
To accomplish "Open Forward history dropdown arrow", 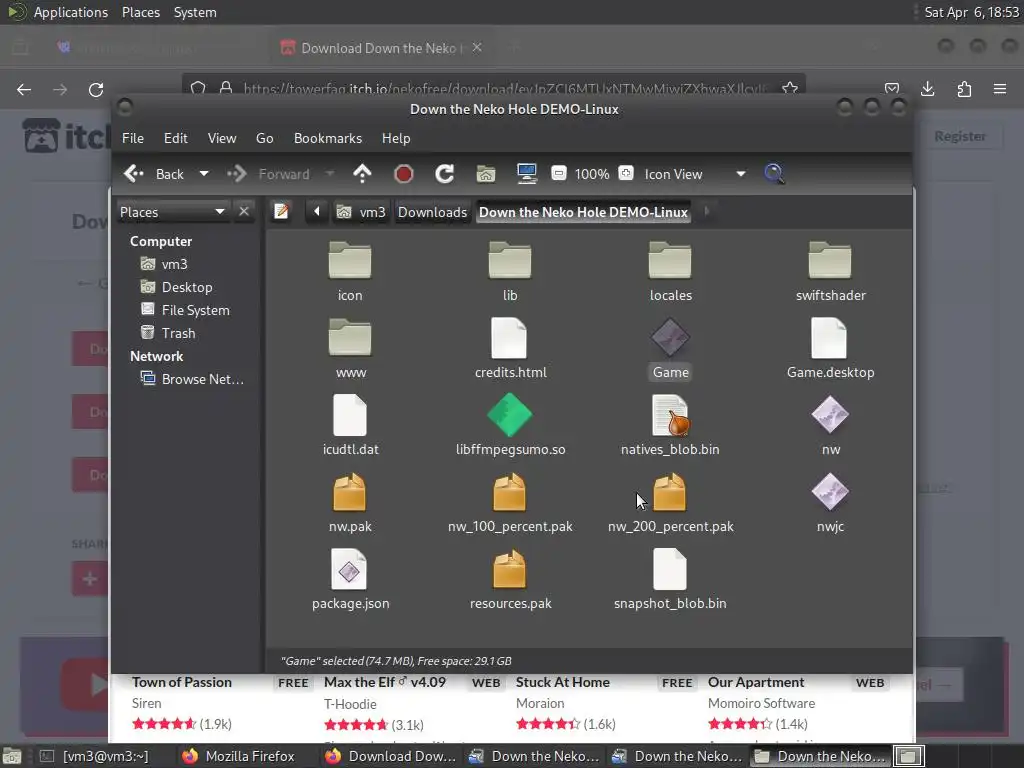I will (329, 174).
